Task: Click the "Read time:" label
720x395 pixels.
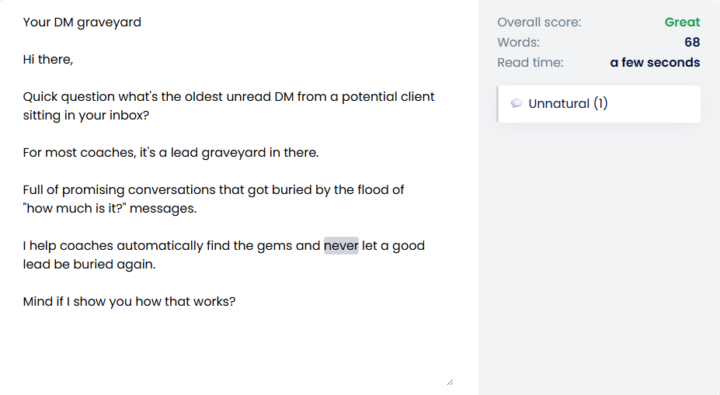Action: [530, 62]
